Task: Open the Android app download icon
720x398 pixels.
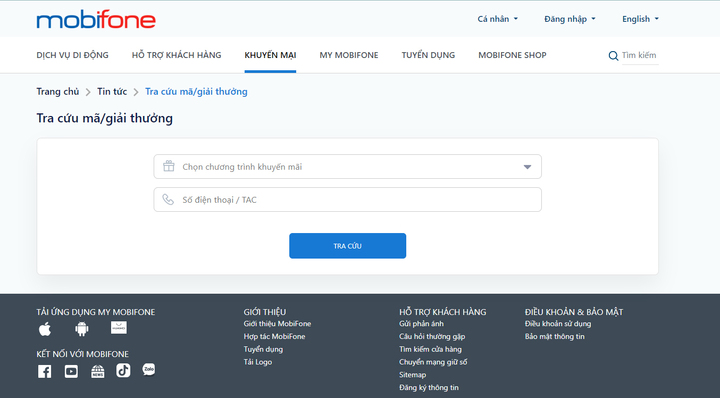Action: pyautogui.click(x=82, y=329)
